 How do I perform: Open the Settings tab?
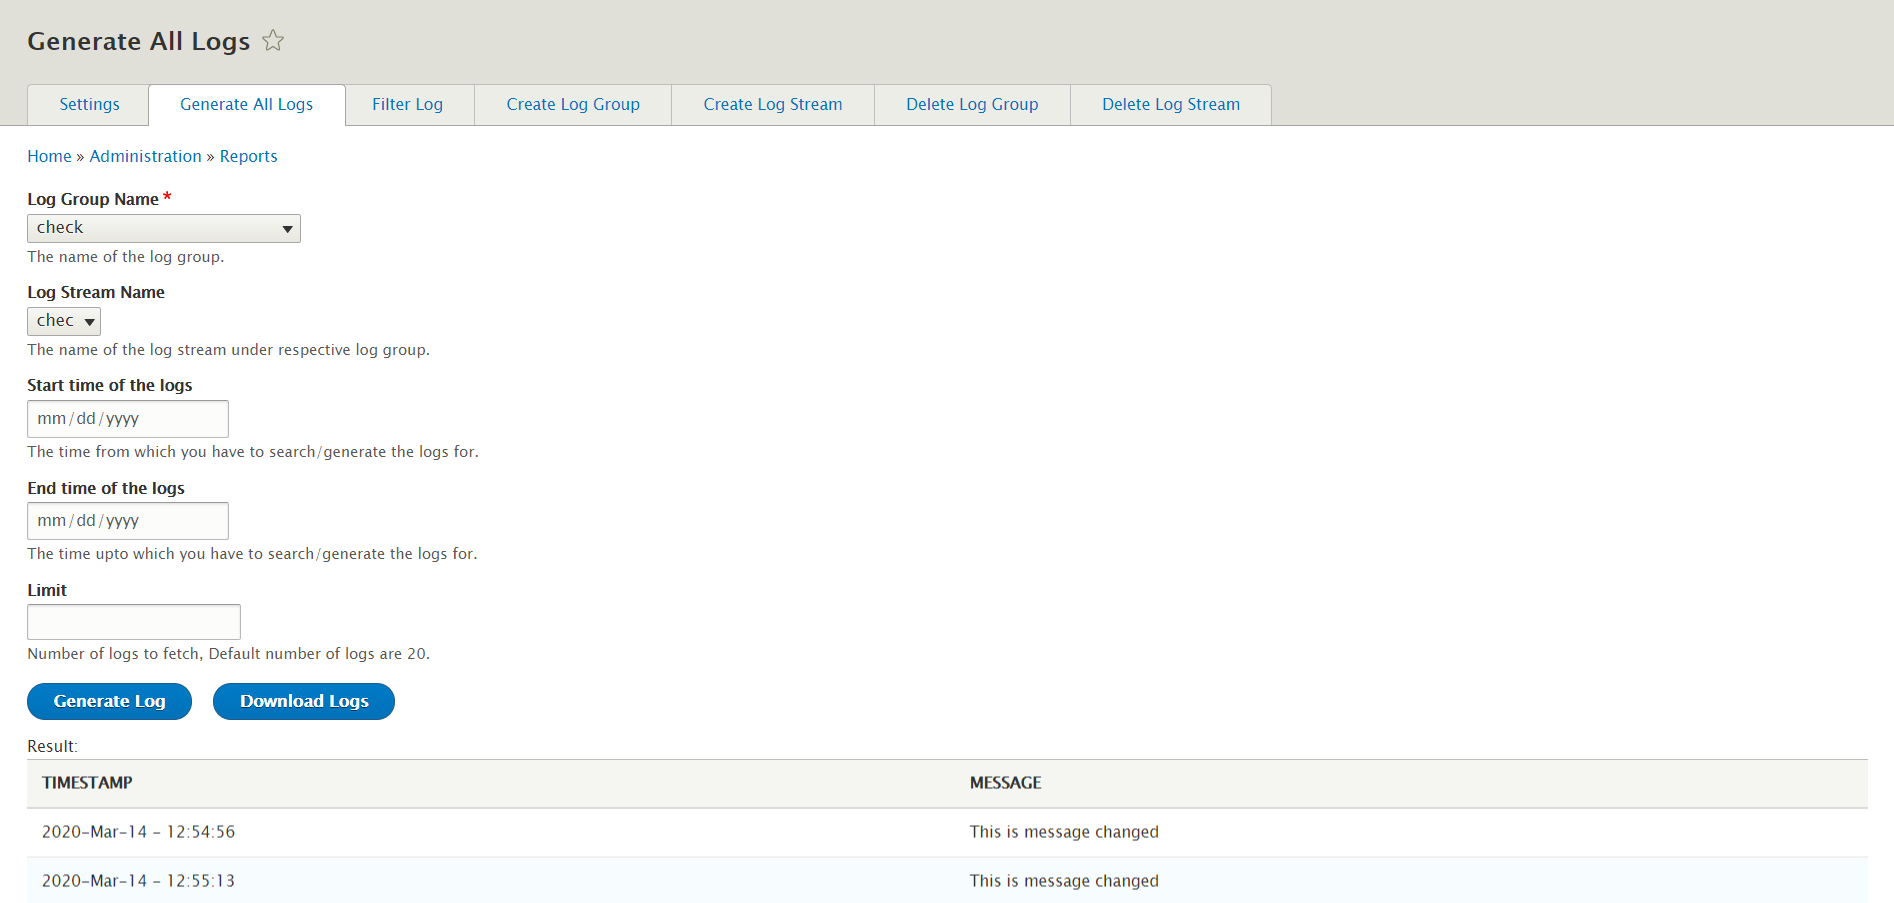(x=89, y=104)
